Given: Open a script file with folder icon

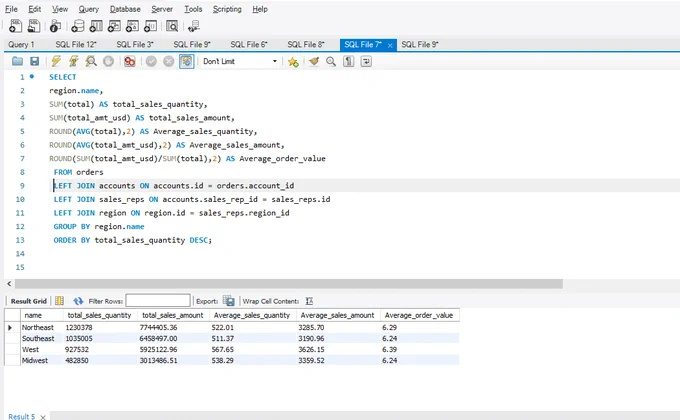Looking at the screenshot, I should click(x=17, y=61).
